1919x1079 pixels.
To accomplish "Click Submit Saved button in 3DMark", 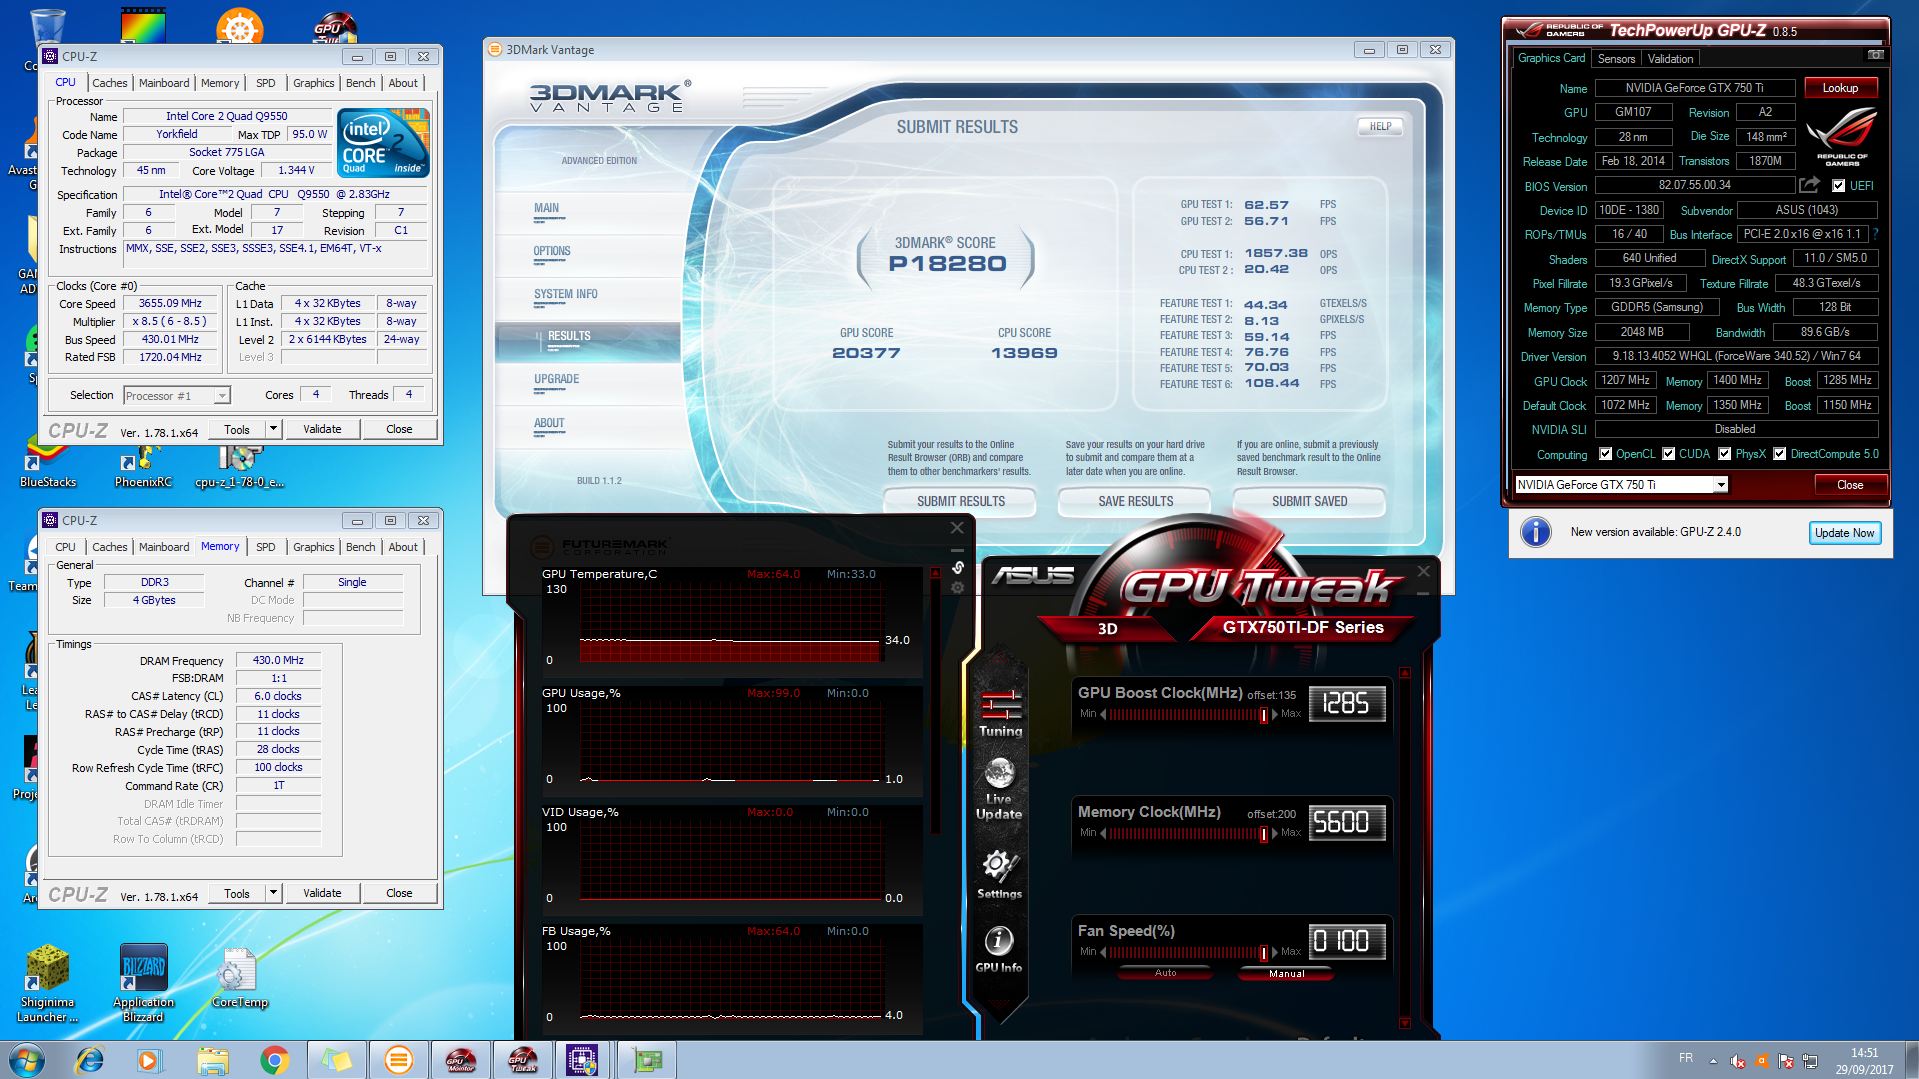I will pyautogui.click(x=1309, y=501).
